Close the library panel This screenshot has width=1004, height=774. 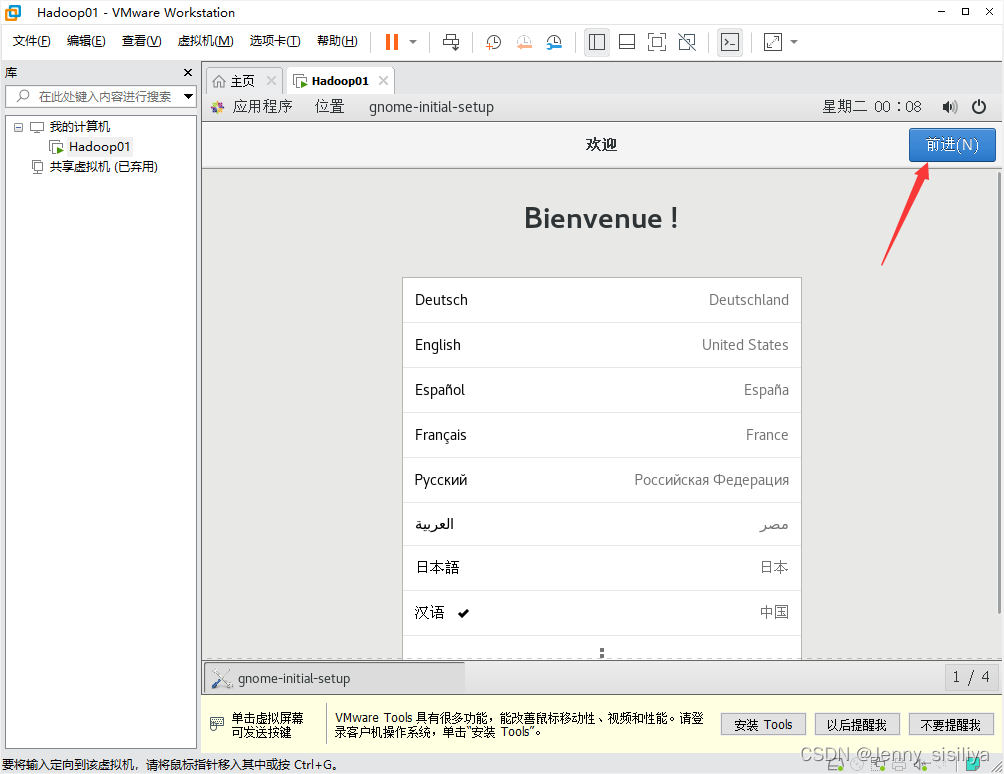188,72
